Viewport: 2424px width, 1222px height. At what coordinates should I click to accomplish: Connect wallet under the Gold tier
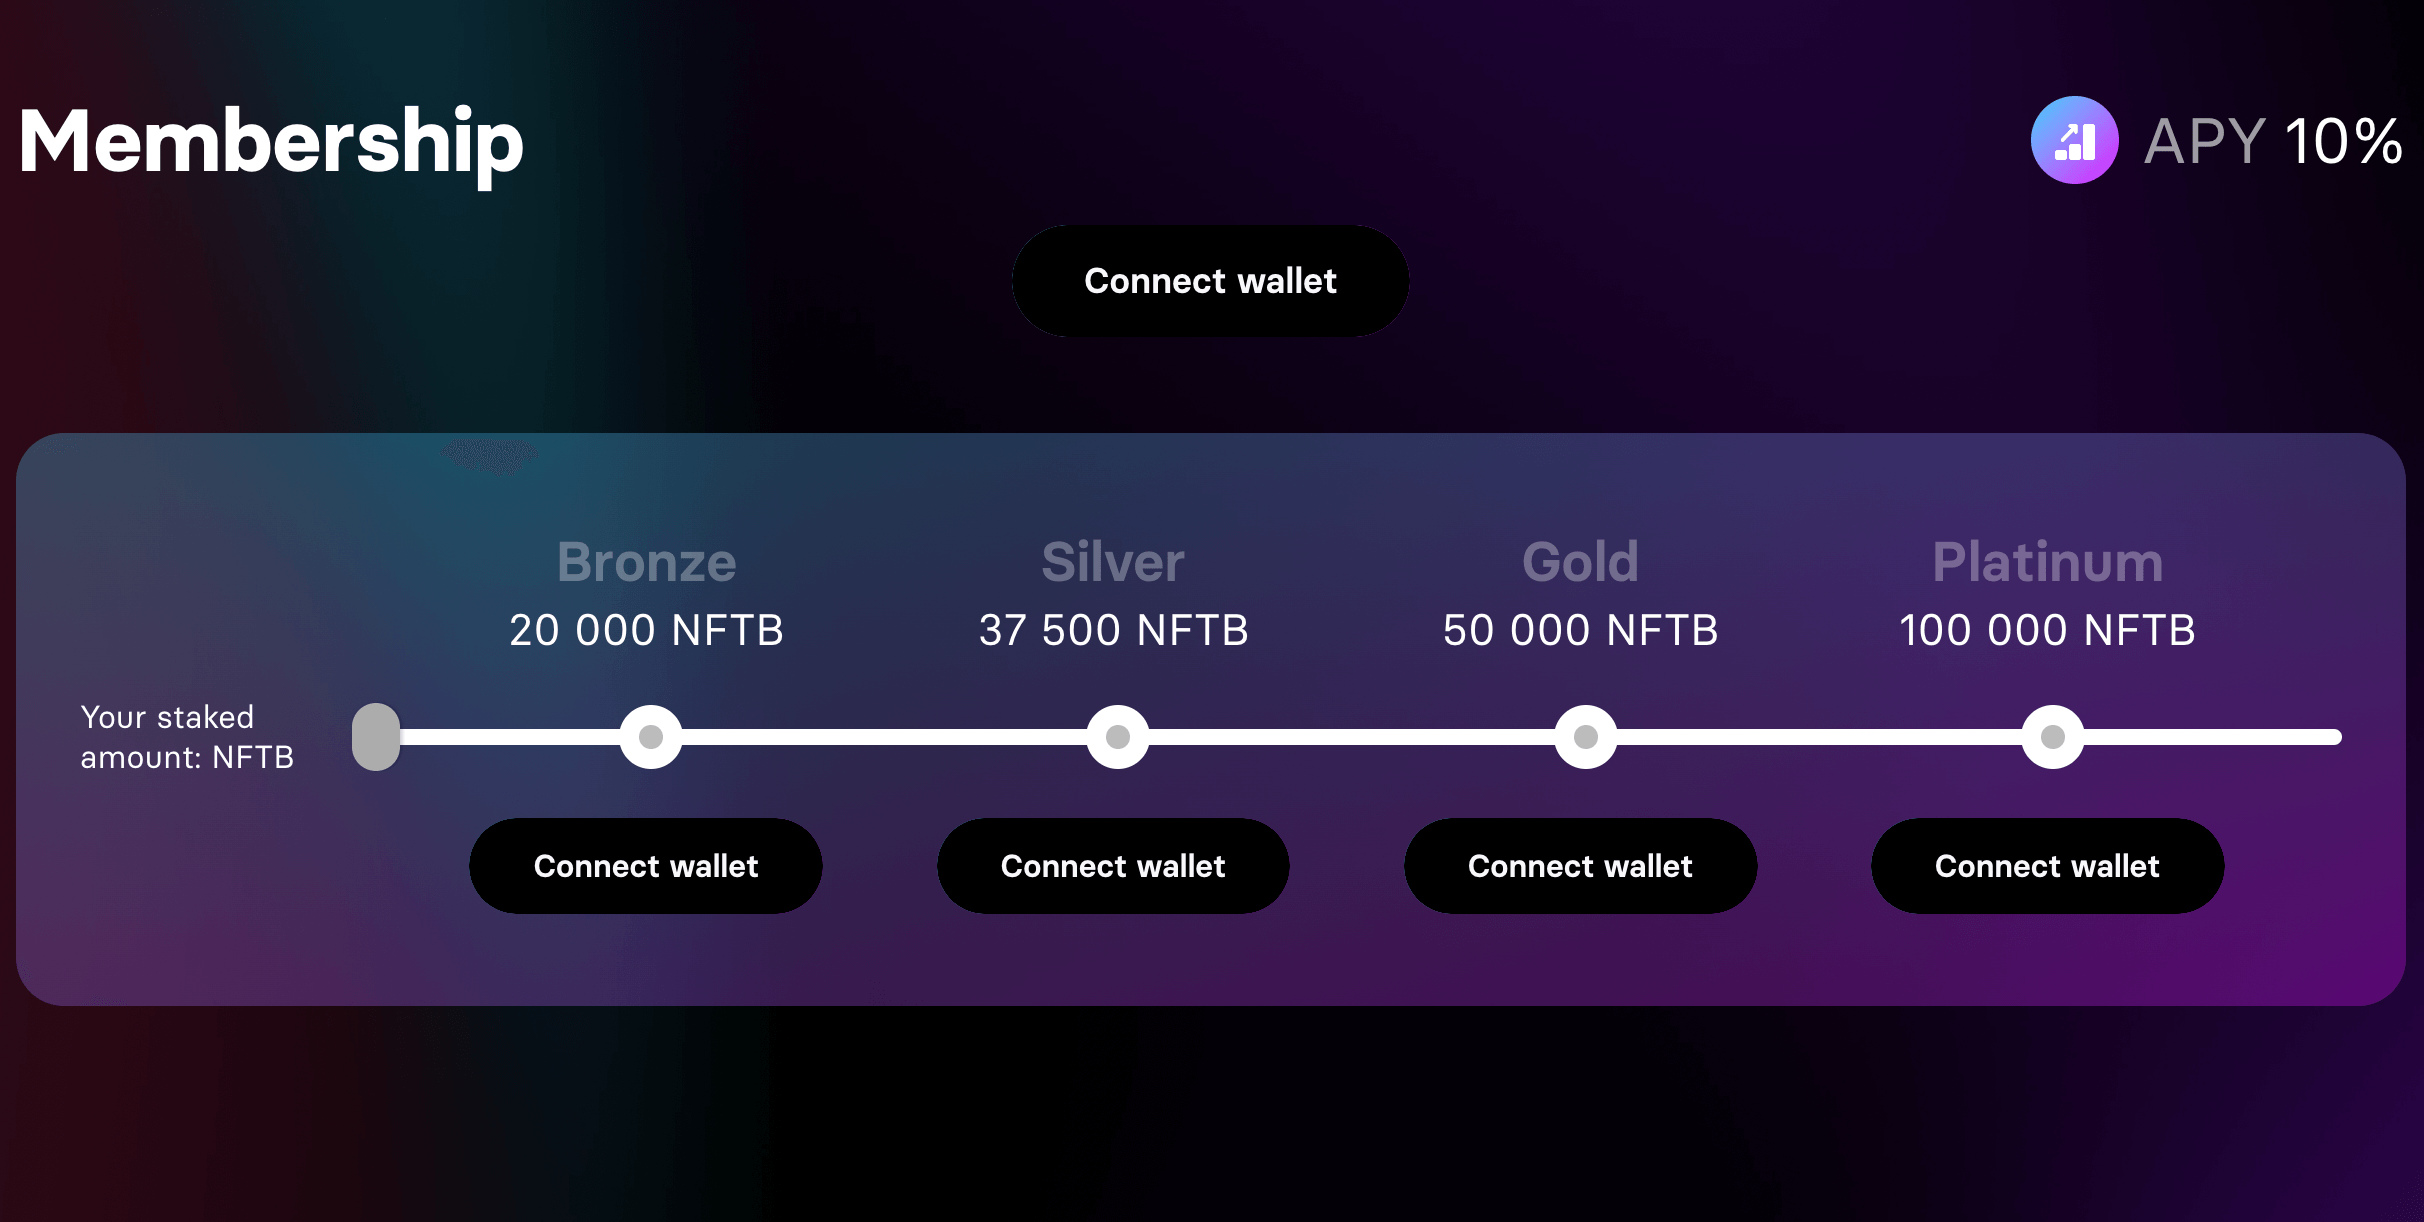[x=1580, y=866]
